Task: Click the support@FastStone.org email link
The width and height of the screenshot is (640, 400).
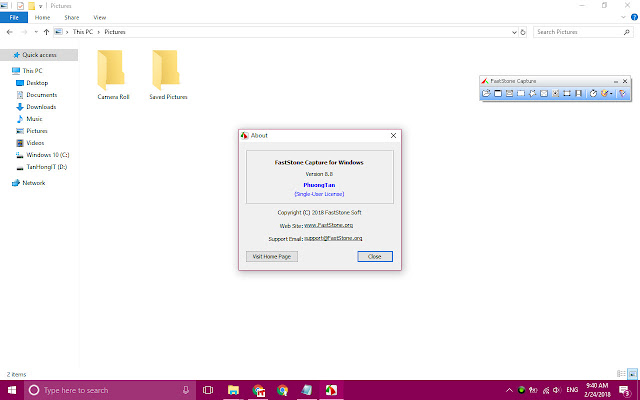Action: coord(333,238)
